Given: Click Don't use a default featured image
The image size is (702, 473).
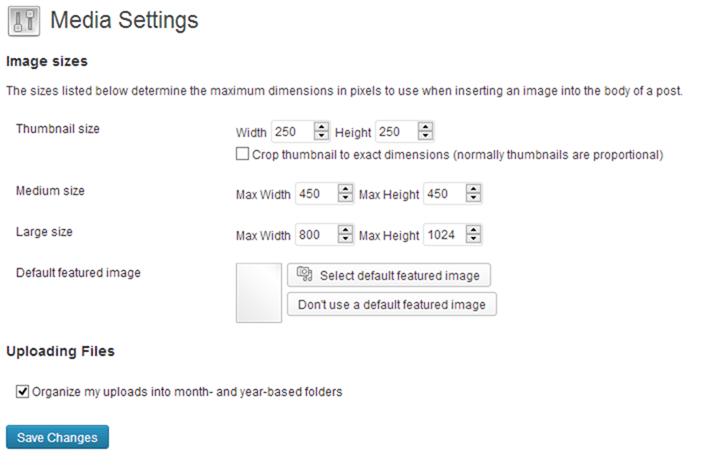Looking at the screenshot, I should 392,304.
